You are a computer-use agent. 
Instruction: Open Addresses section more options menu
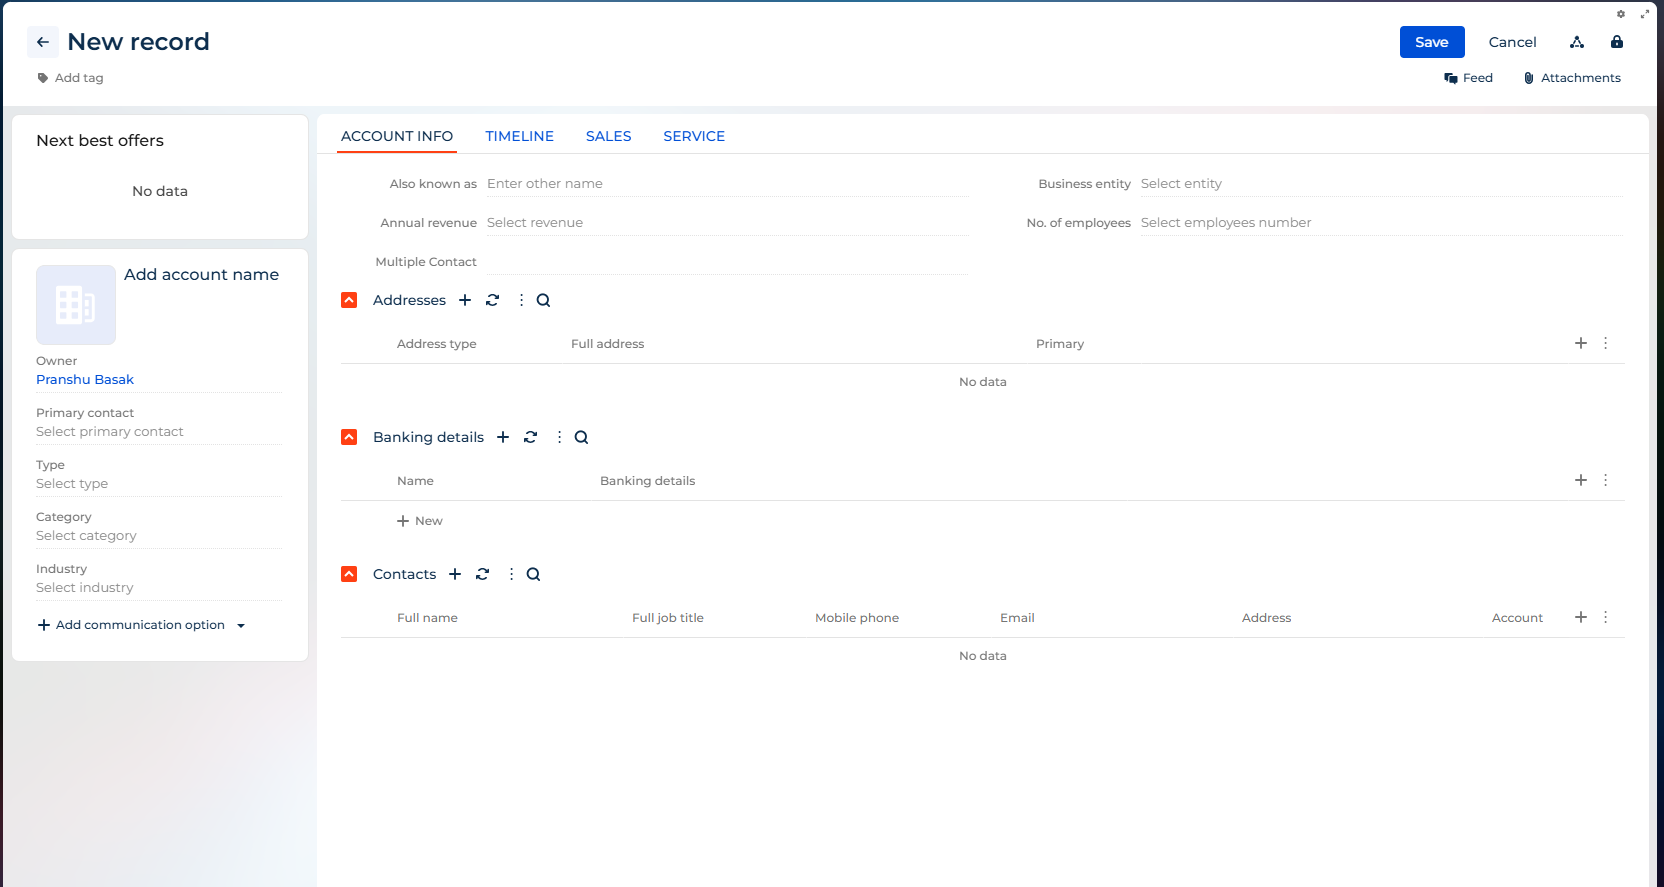521,300
